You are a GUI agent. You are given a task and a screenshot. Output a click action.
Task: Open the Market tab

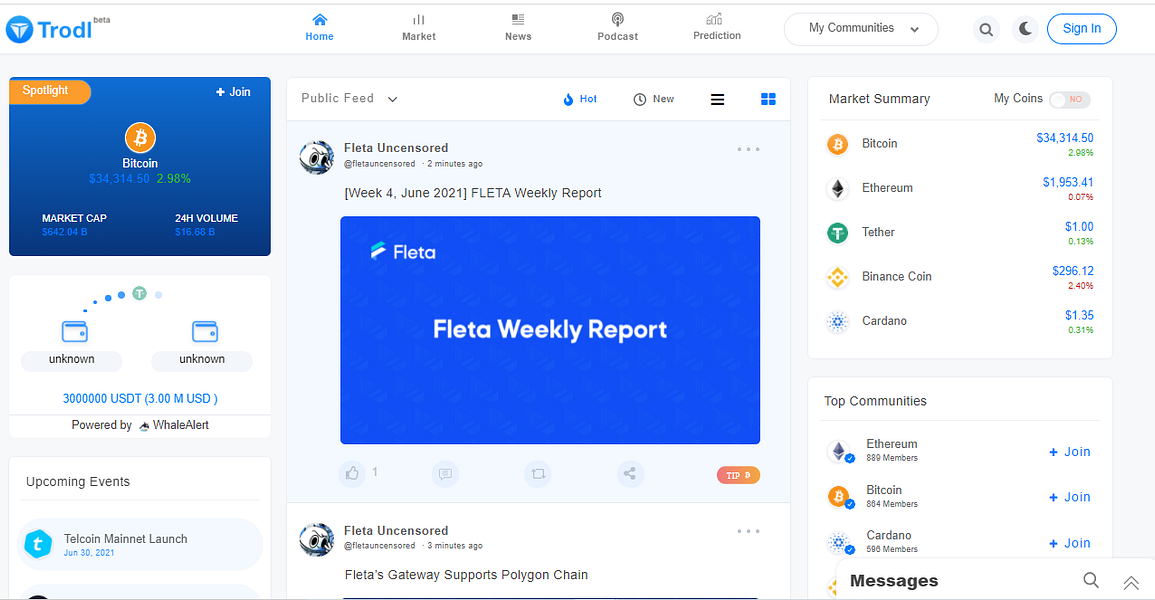pos(418,27)
